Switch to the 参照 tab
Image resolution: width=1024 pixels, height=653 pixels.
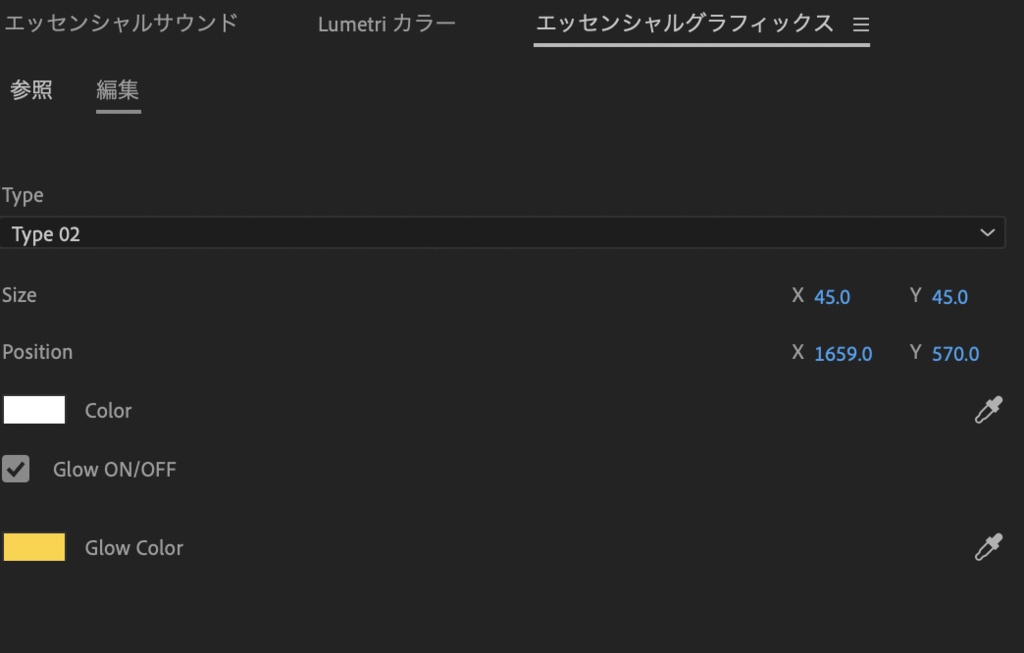point(31,89)
